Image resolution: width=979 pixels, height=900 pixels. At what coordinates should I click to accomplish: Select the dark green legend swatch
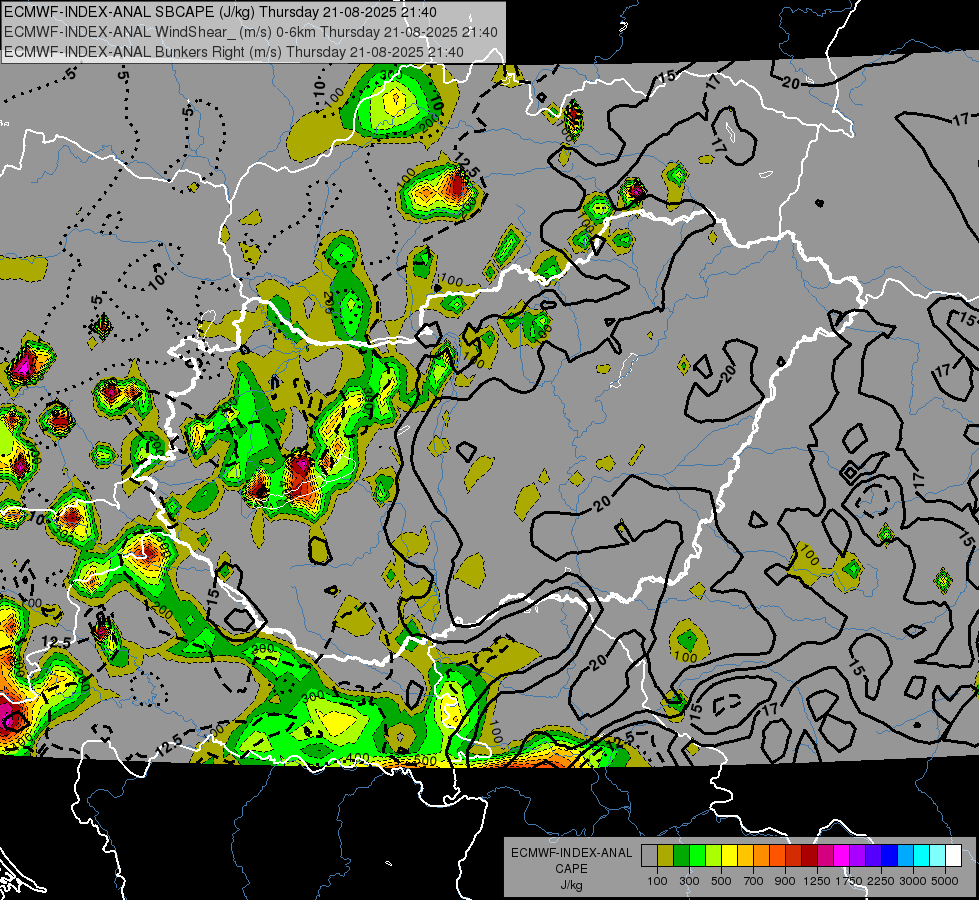[x=681, y=855]
